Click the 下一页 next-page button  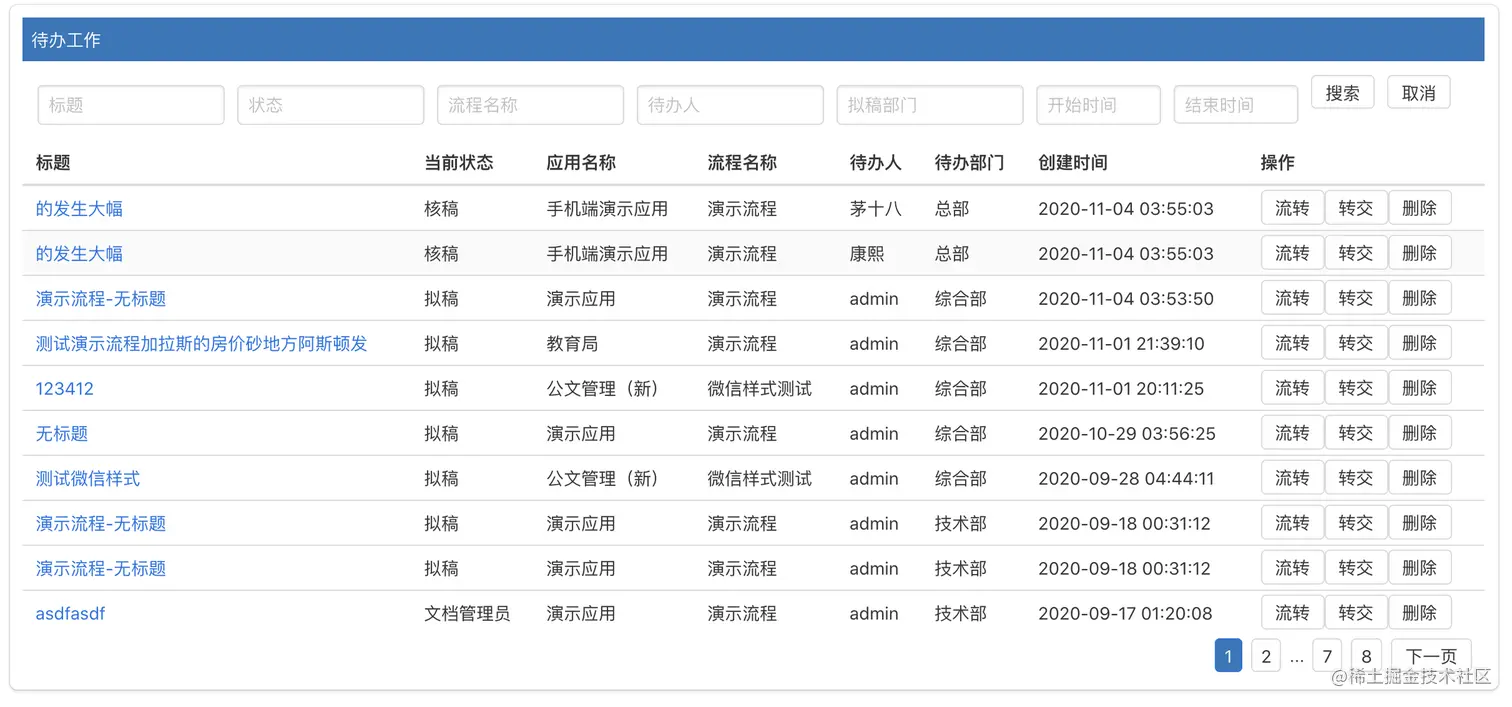[x=1432, y=656]
